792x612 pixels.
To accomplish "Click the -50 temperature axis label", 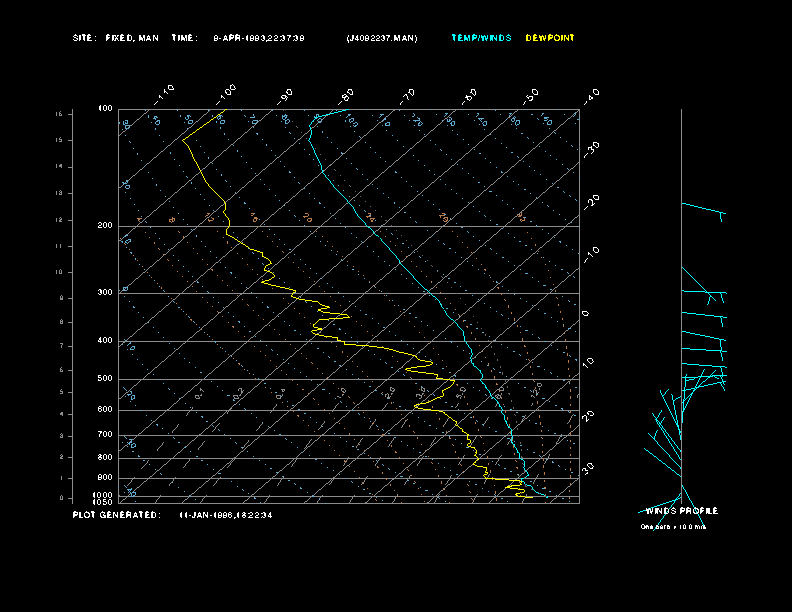I will (x=530, y=96).
